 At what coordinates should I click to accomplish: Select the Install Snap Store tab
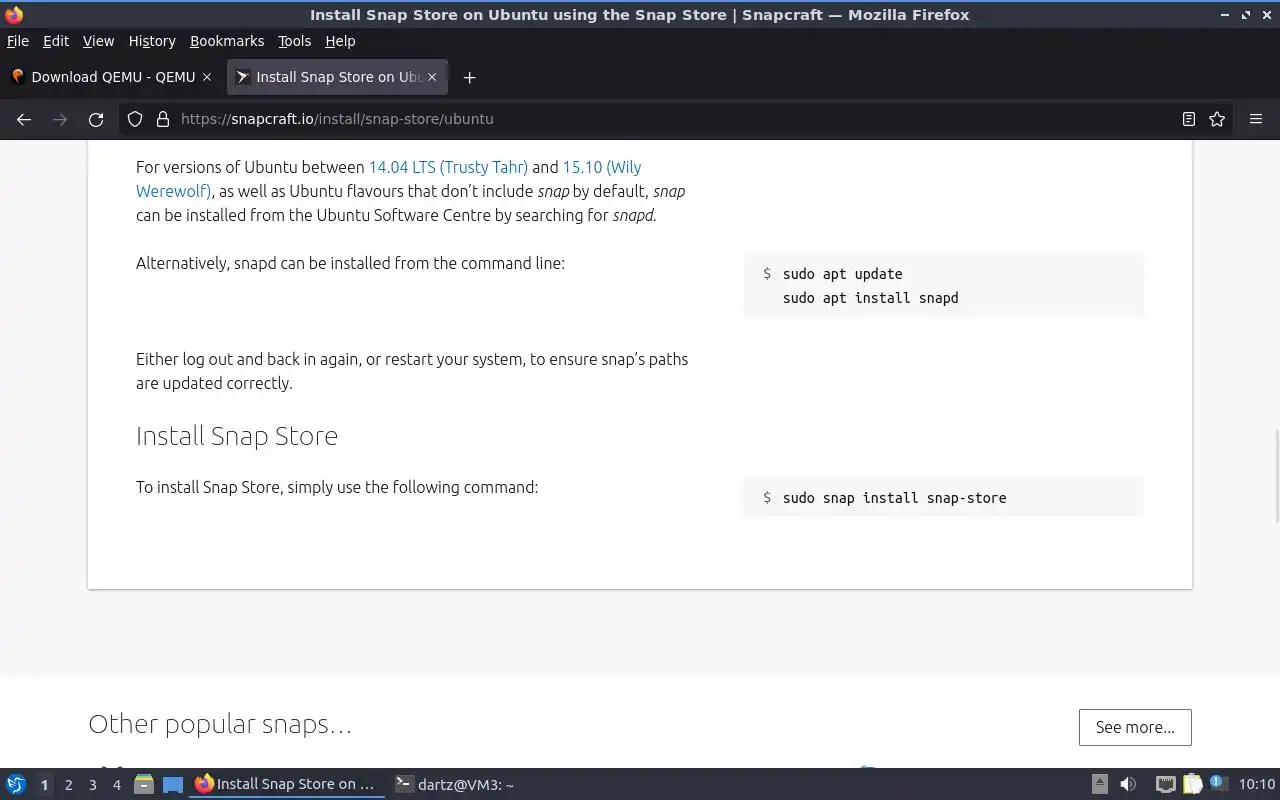(338, 77)
